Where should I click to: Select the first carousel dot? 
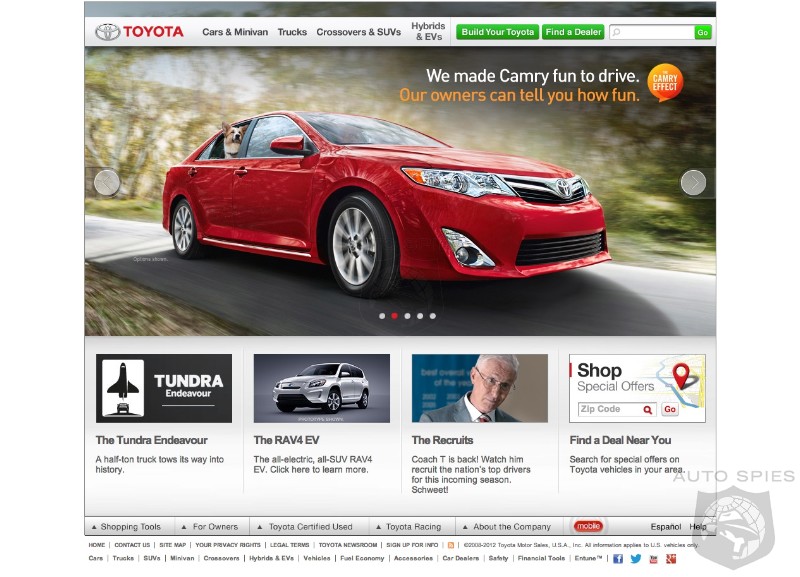(x=382, y=316)
